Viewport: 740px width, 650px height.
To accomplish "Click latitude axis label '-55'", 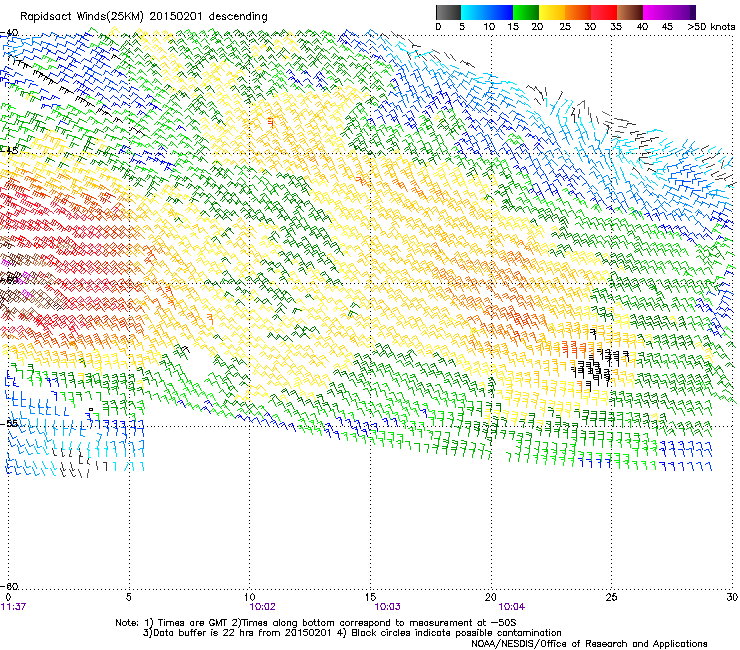I will (9, 423).
